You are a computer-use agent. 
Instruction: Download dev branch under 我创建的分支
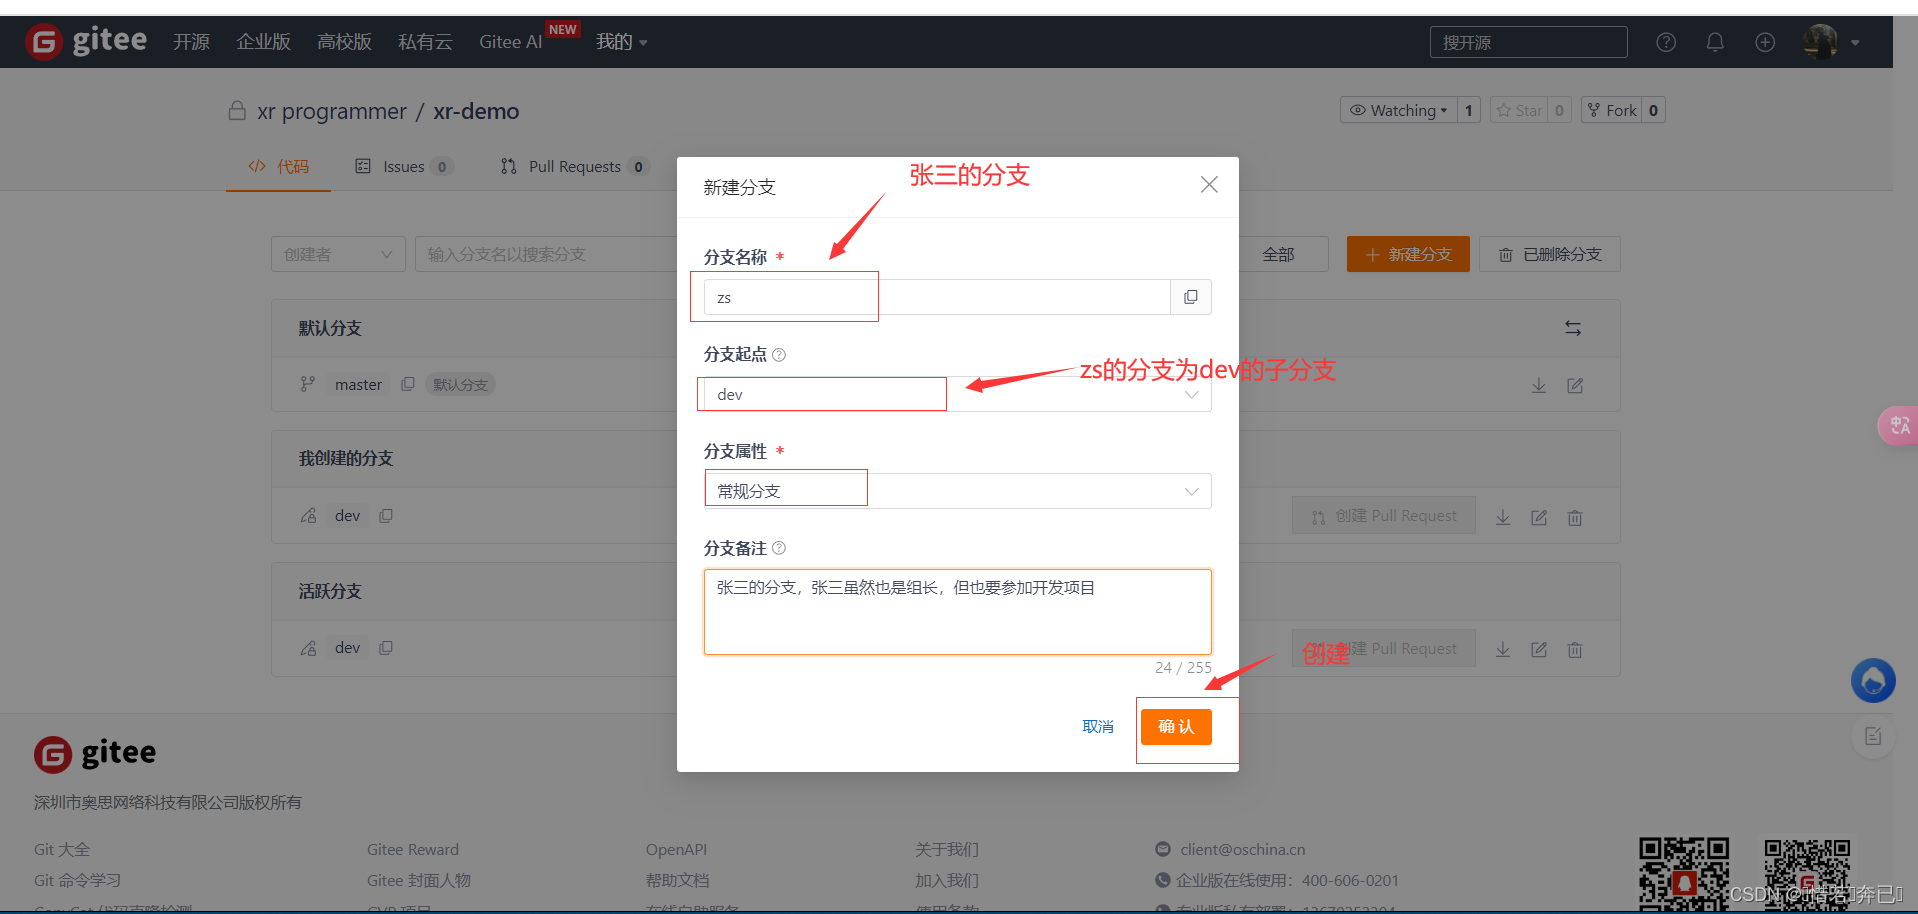[x=1503, y=517]
